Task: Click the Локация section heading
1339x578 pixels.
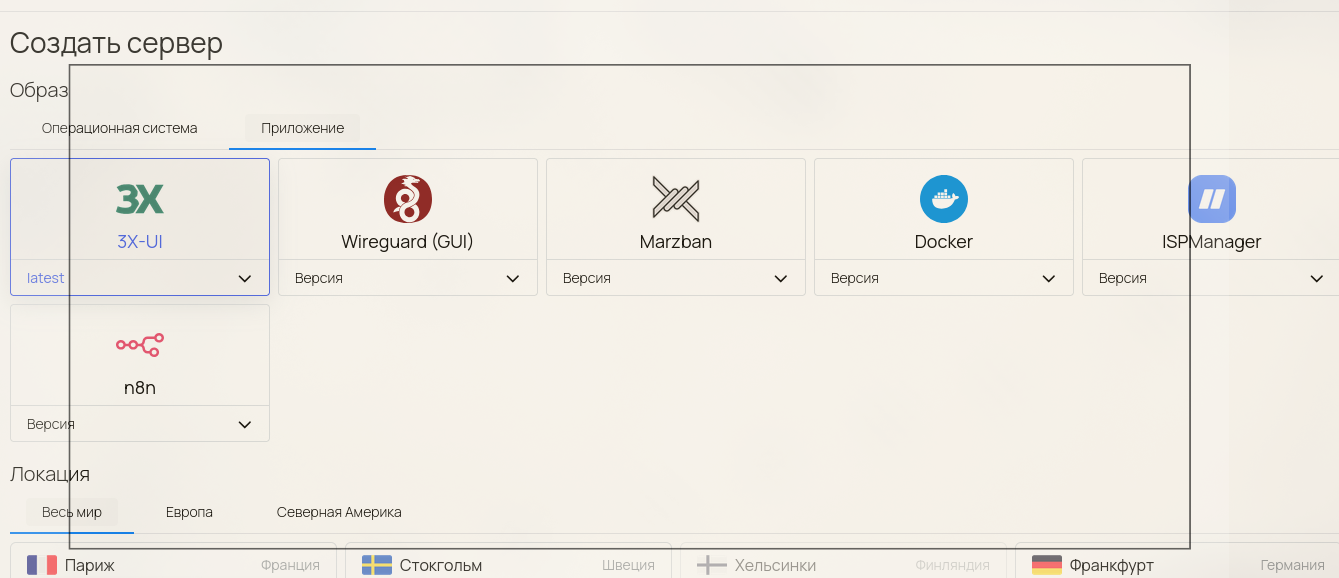Action: [x=50, y=474]
